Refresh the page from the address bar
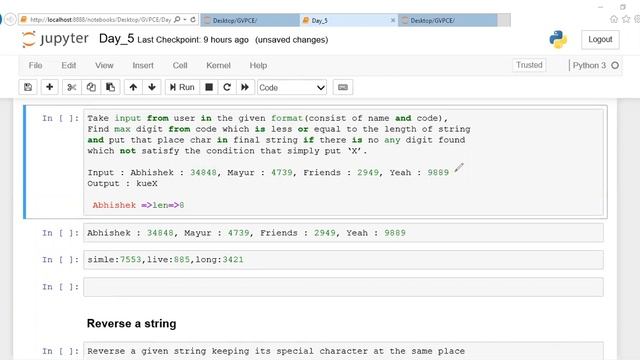Screen dimensions: 640x360 pyautogui.click(x=193, y=19)
